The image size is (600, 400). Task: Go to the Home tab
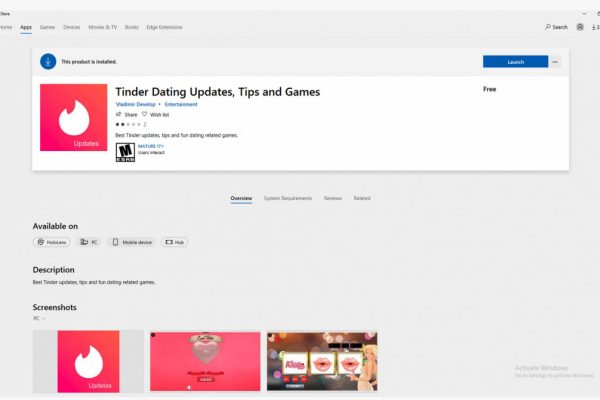6,27
